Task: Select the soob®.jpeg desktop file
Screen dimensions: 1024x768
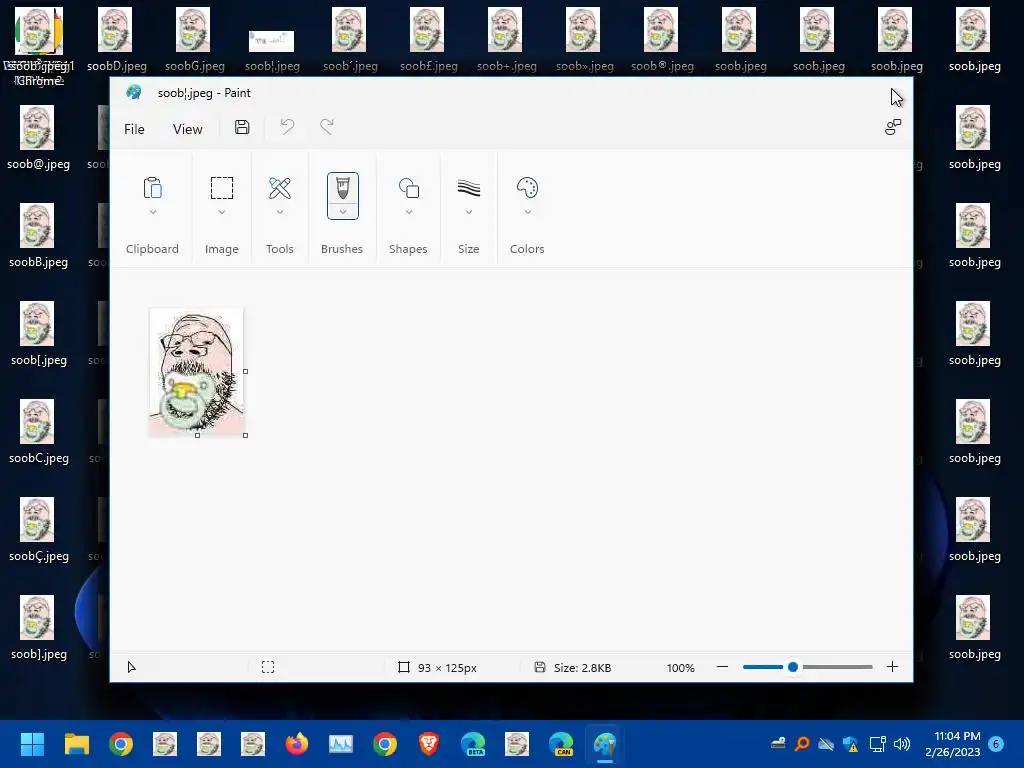Action: point(662,40)
